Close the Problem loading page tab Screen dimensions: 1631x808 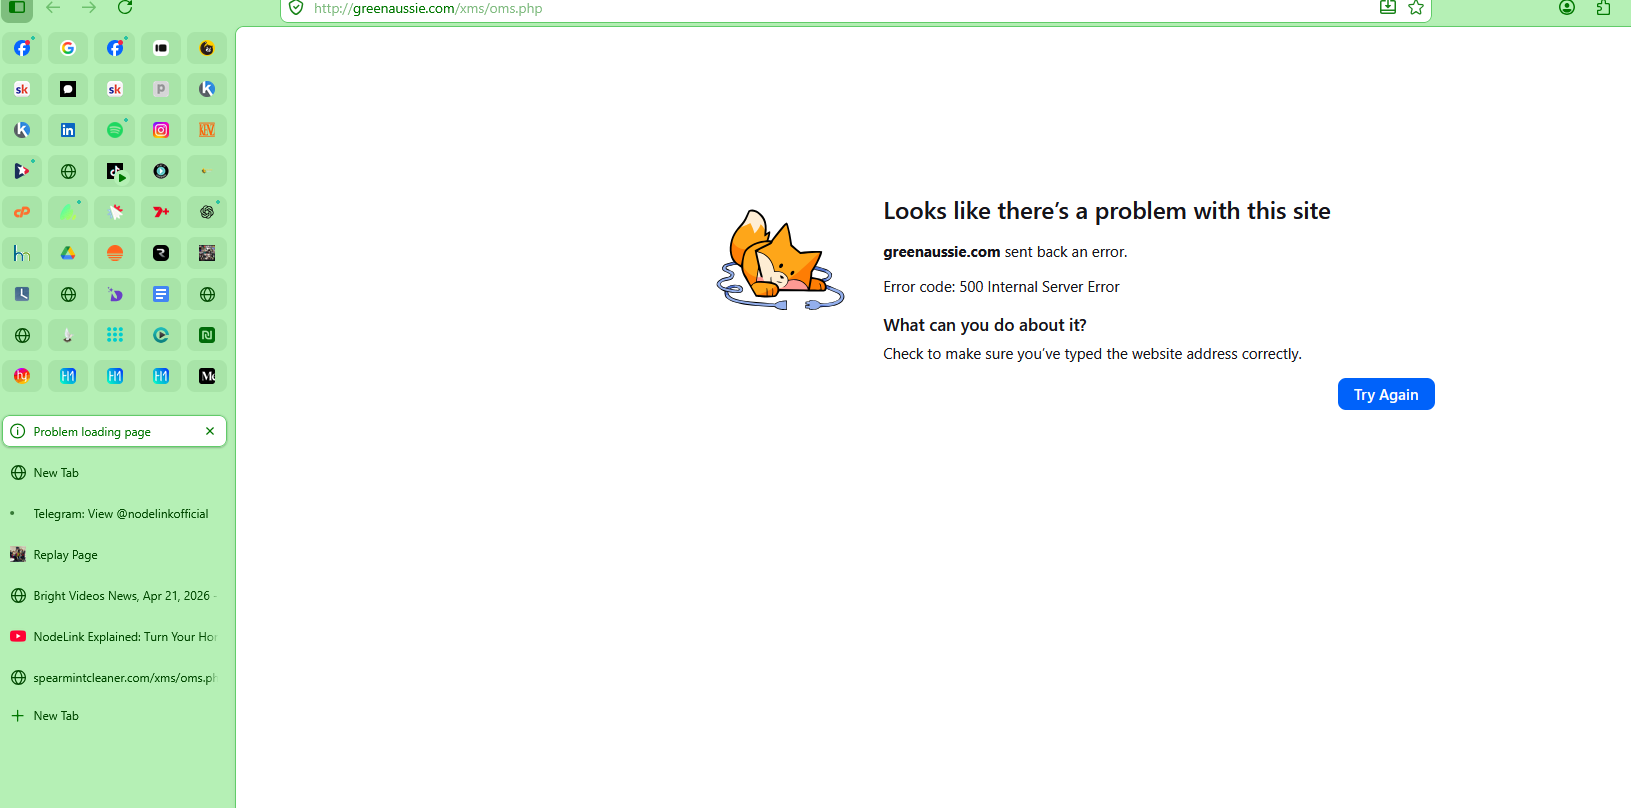[x=210, y=431]
